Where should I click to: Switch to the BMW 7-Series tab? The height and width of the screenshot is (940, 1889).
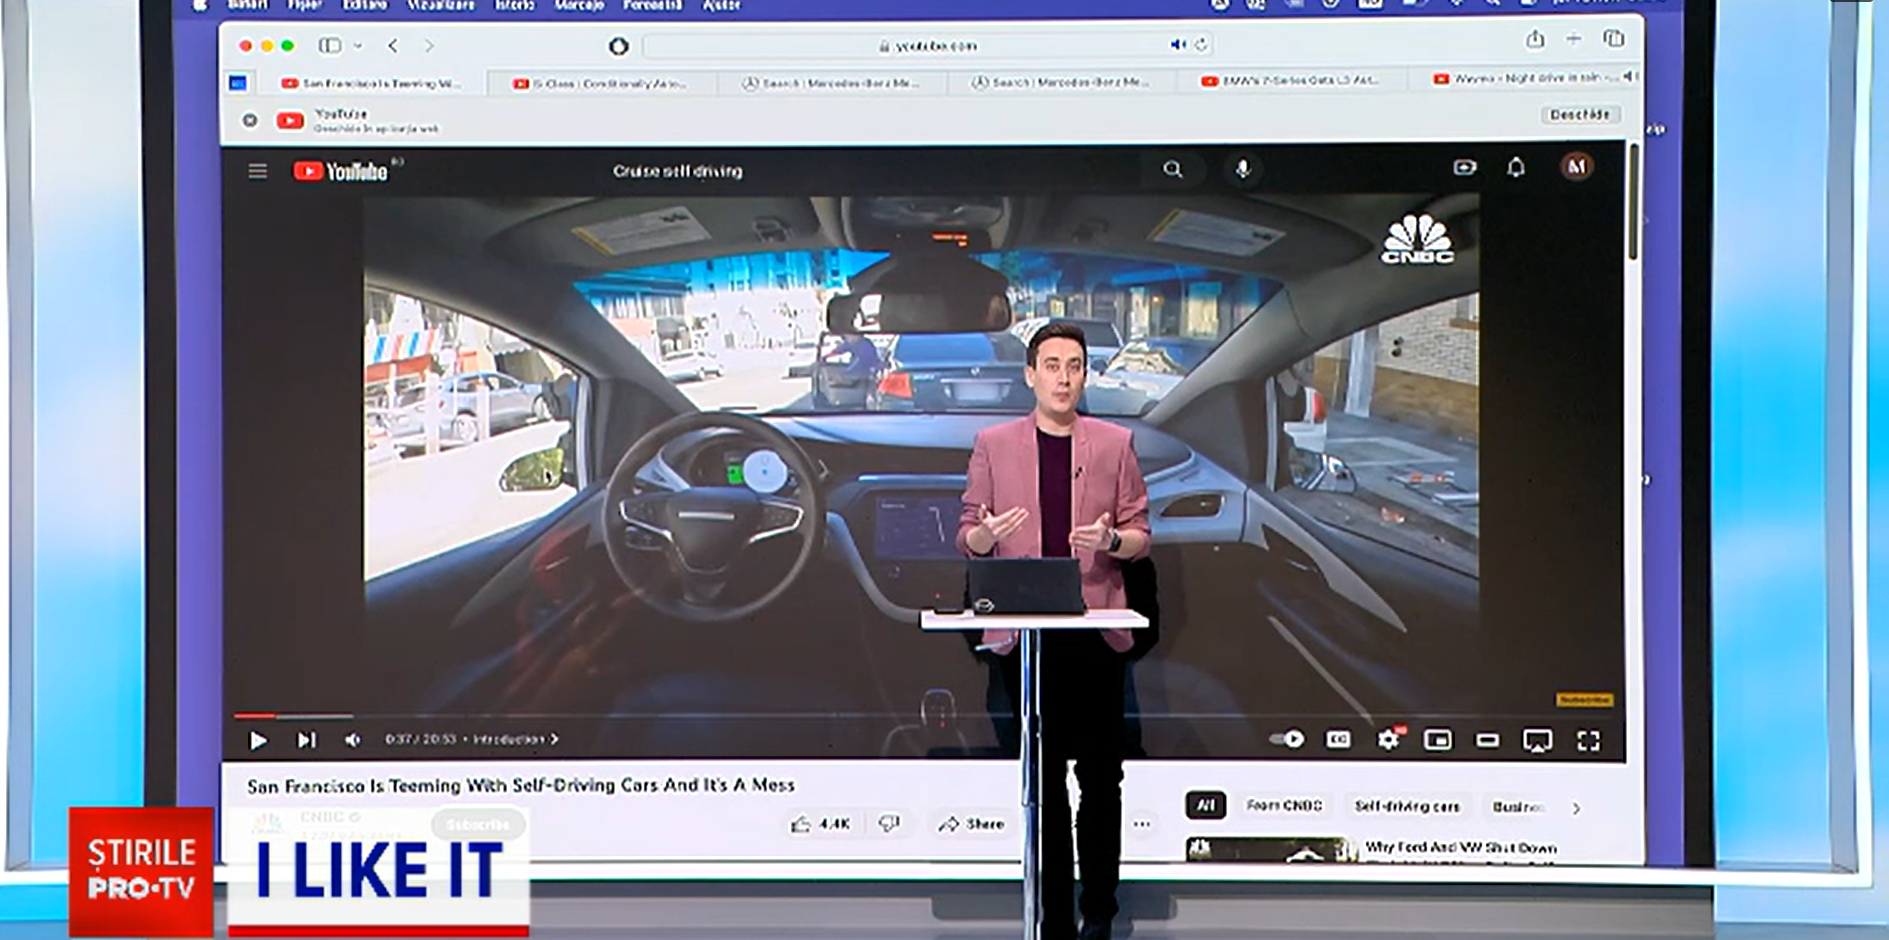click(x=1290, y=80)
